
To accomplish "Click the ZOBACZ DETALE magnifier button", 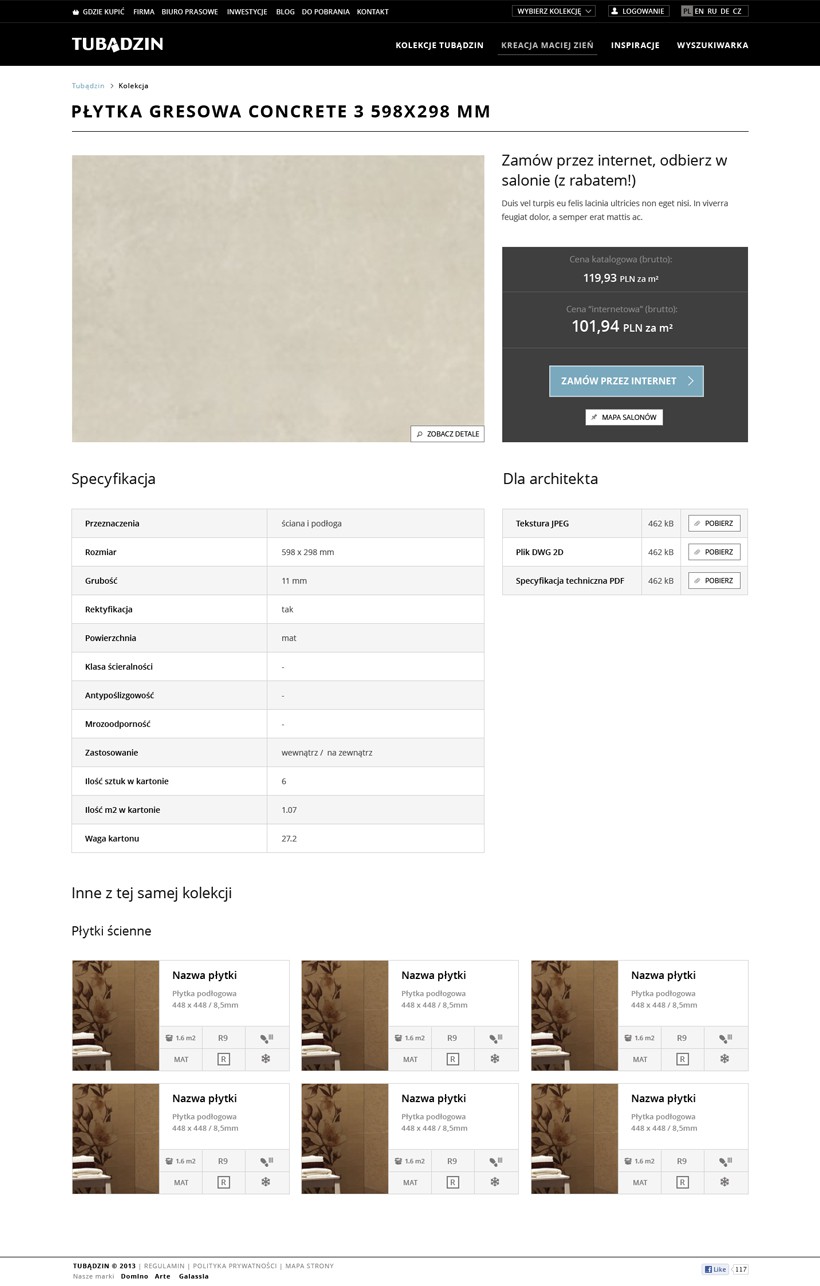I will point(447,434).
